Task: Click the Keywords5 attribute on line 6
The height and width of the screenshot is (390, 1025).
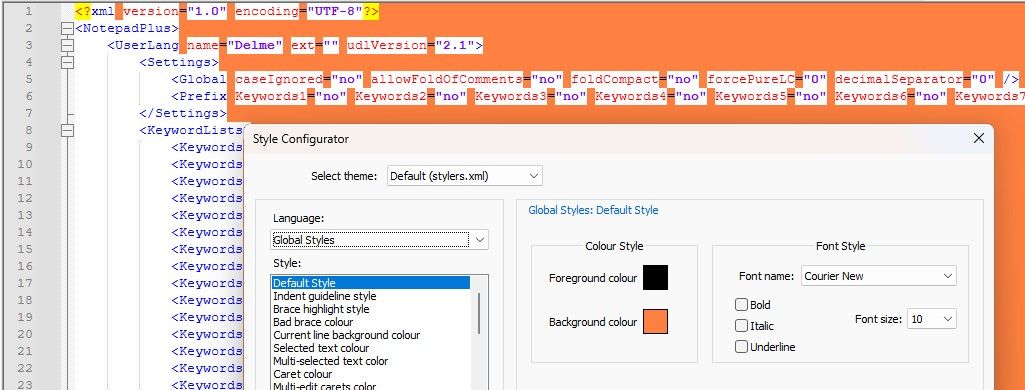Action: pyautogui.click(x=751, y=97)
